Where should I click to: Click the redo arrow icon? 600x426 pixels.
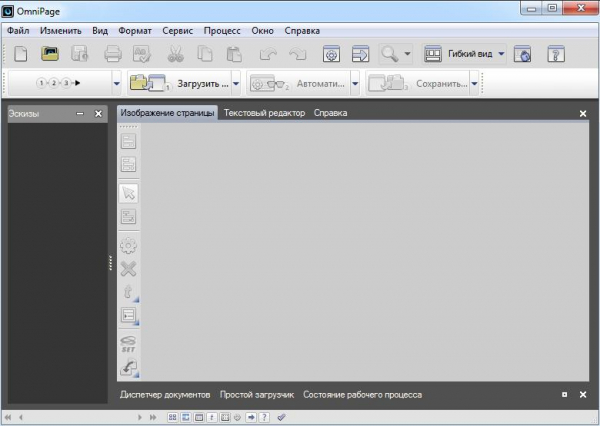[298, 54]
